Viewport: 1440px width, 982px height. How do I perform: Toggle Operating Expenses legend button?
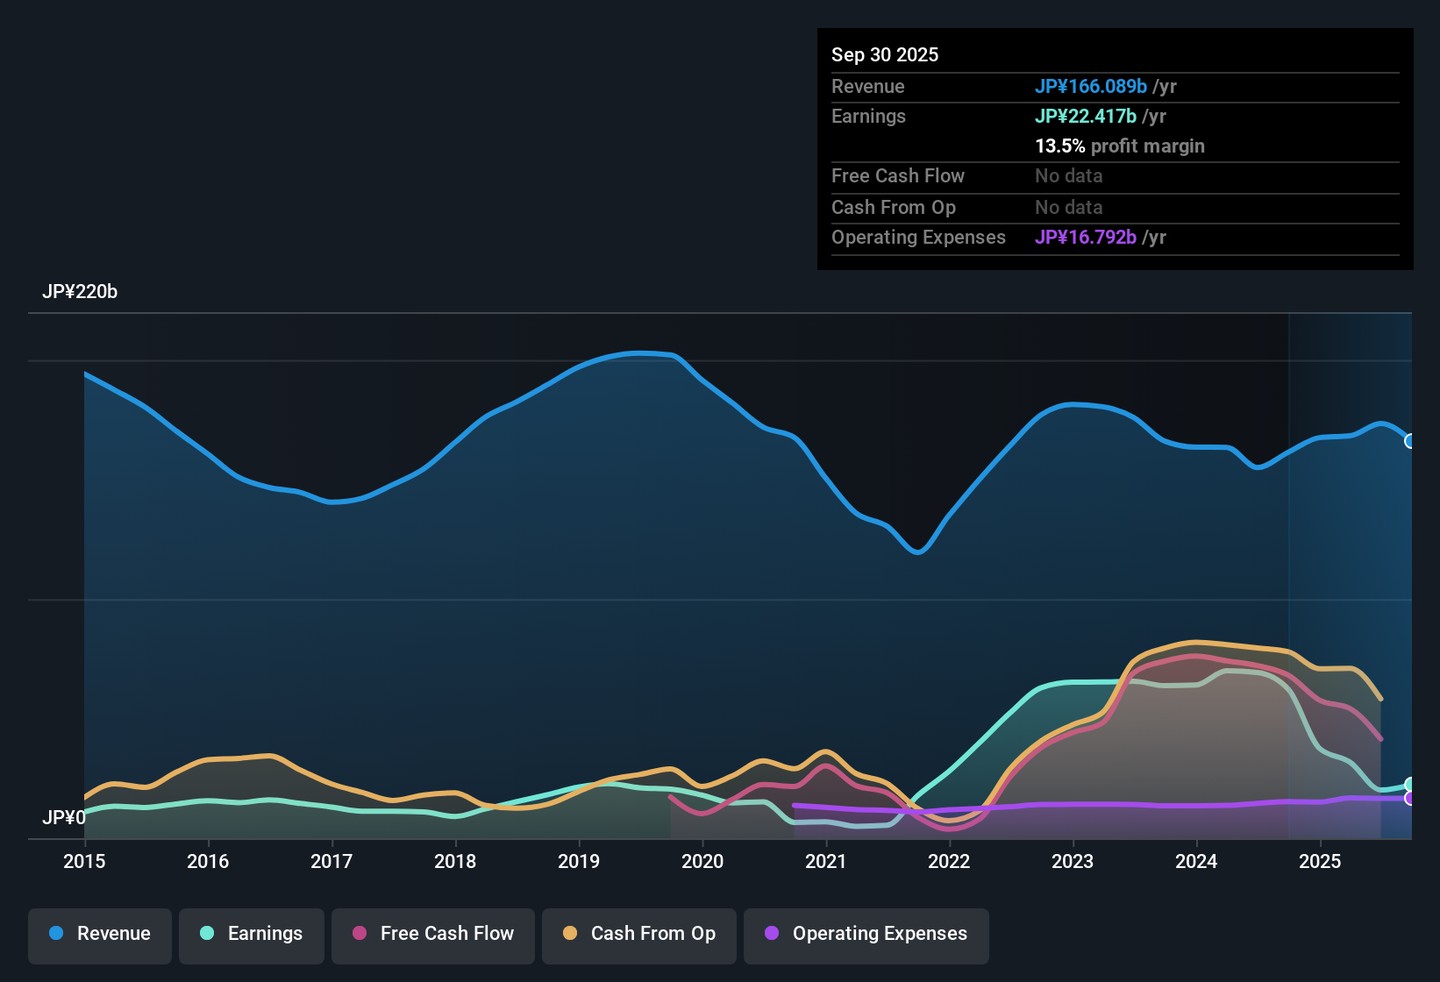866,934
